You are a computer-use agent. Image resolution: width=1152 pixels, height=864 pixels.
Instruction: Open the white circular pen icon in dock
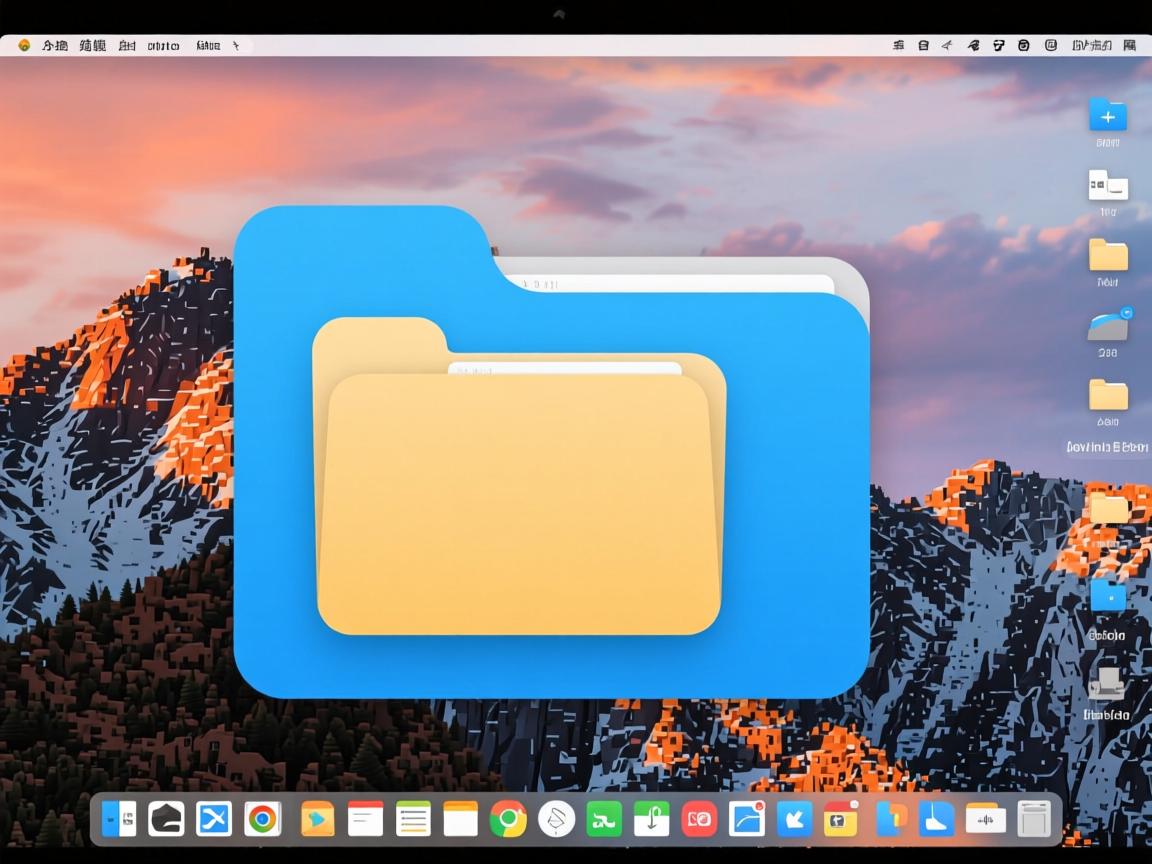557,820
